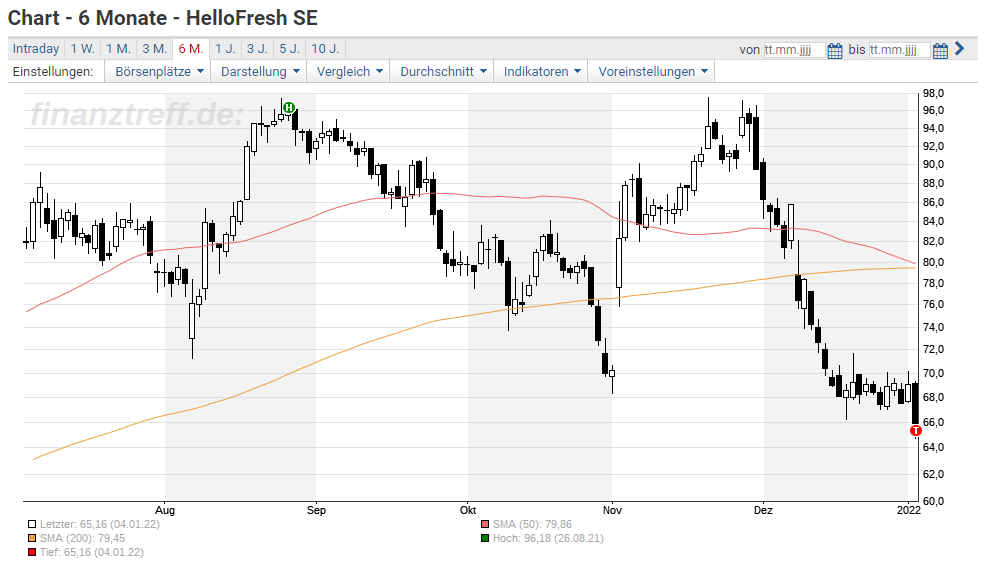Switch to the 3 M. time range
Screen dimensions: 994x565
(154, 49)
